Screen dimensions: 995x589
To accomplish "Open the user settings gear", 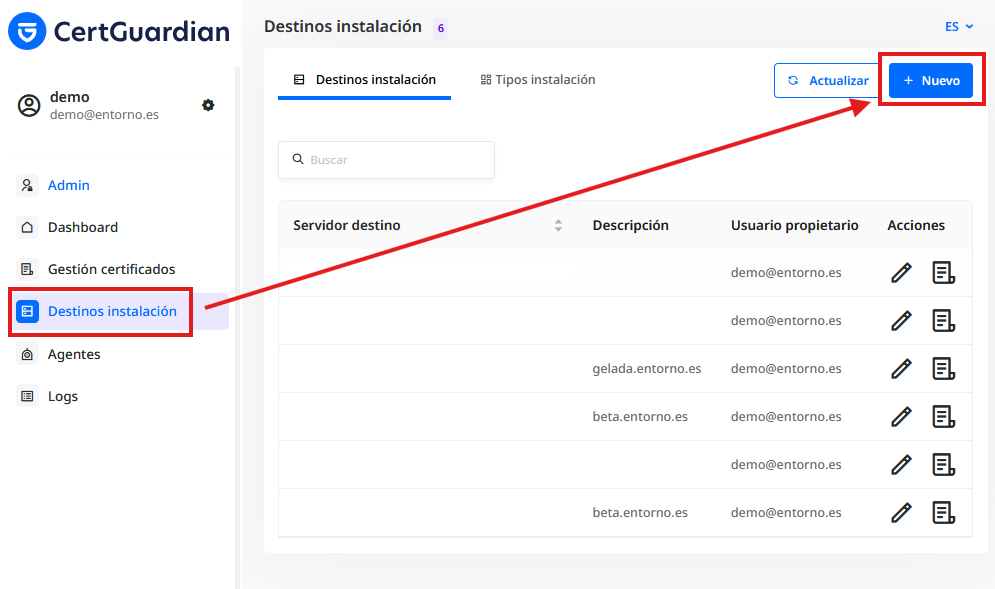I will point(208,105).
